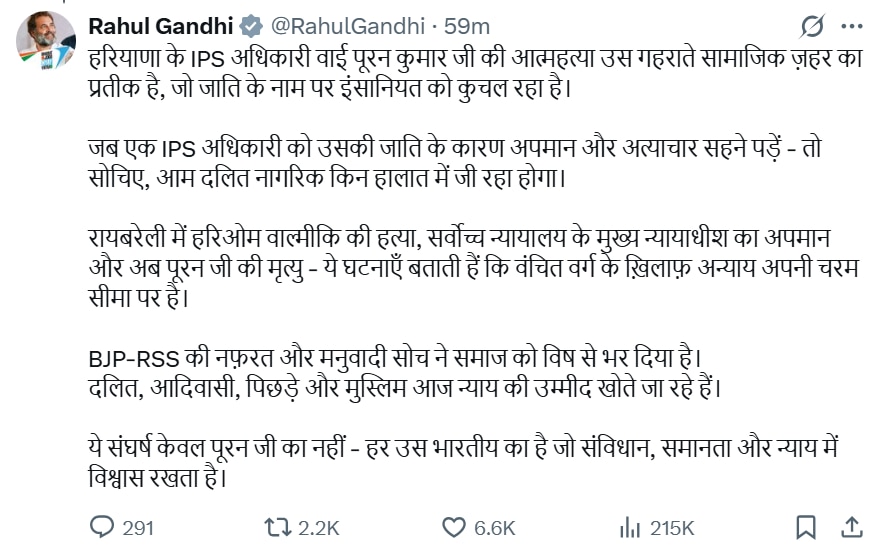The height and width of the screenshot is (550, 880).
Task: Click the 291 replies count
Action: tap(137, 527)
